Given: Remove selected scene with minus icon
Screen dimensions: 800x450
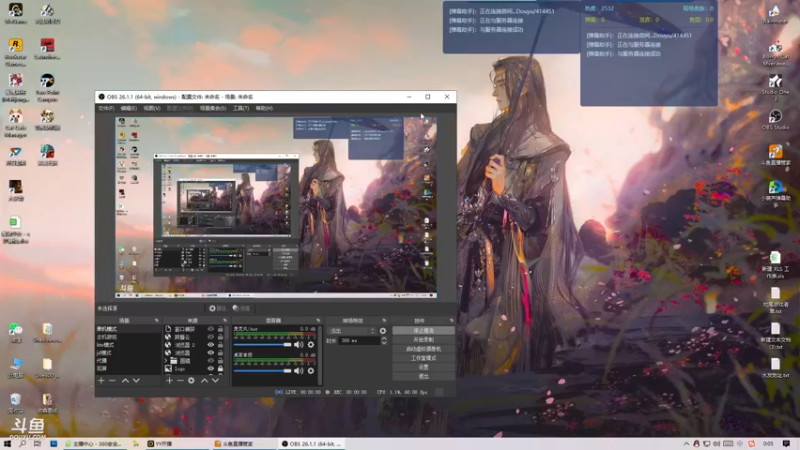Looking at the screenshot, I should (112, 381).
